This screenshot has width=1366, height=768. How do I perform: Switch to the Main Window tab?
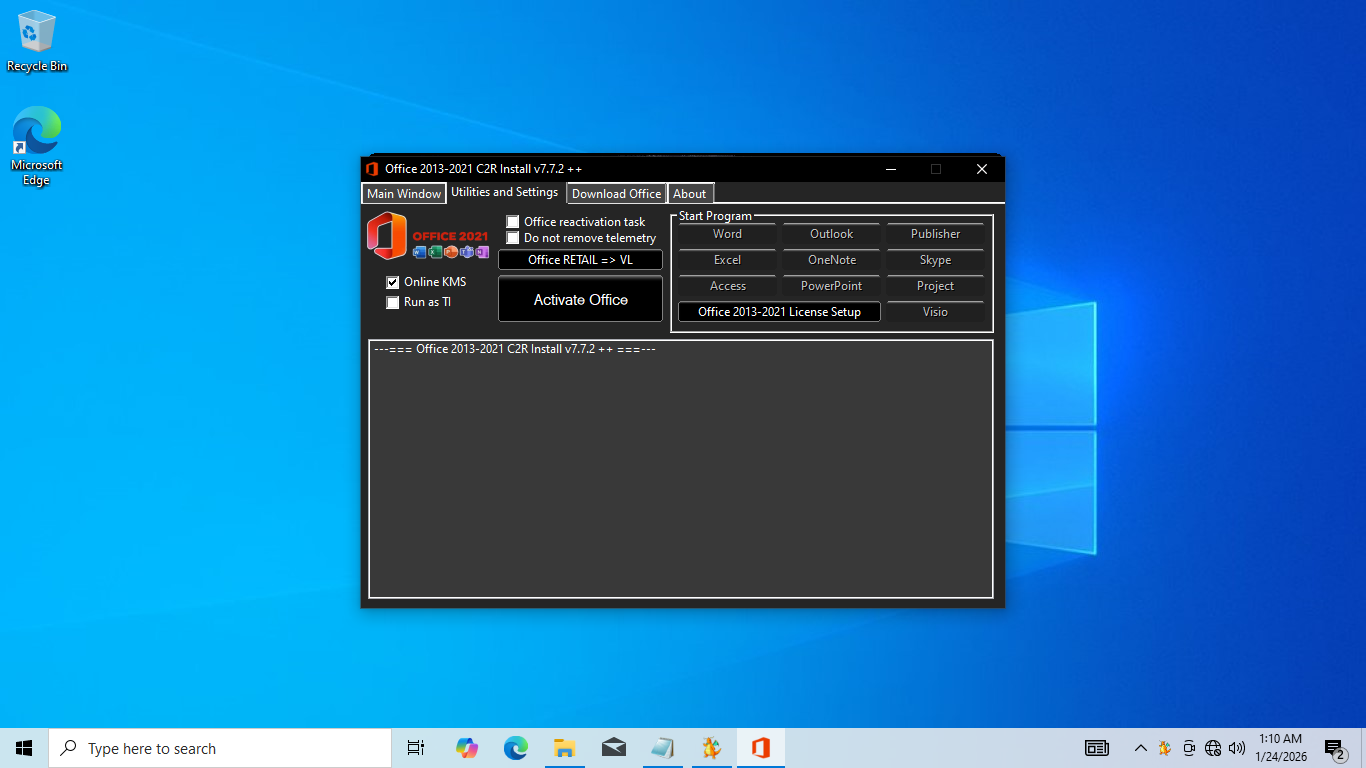(x=404, y=194)
